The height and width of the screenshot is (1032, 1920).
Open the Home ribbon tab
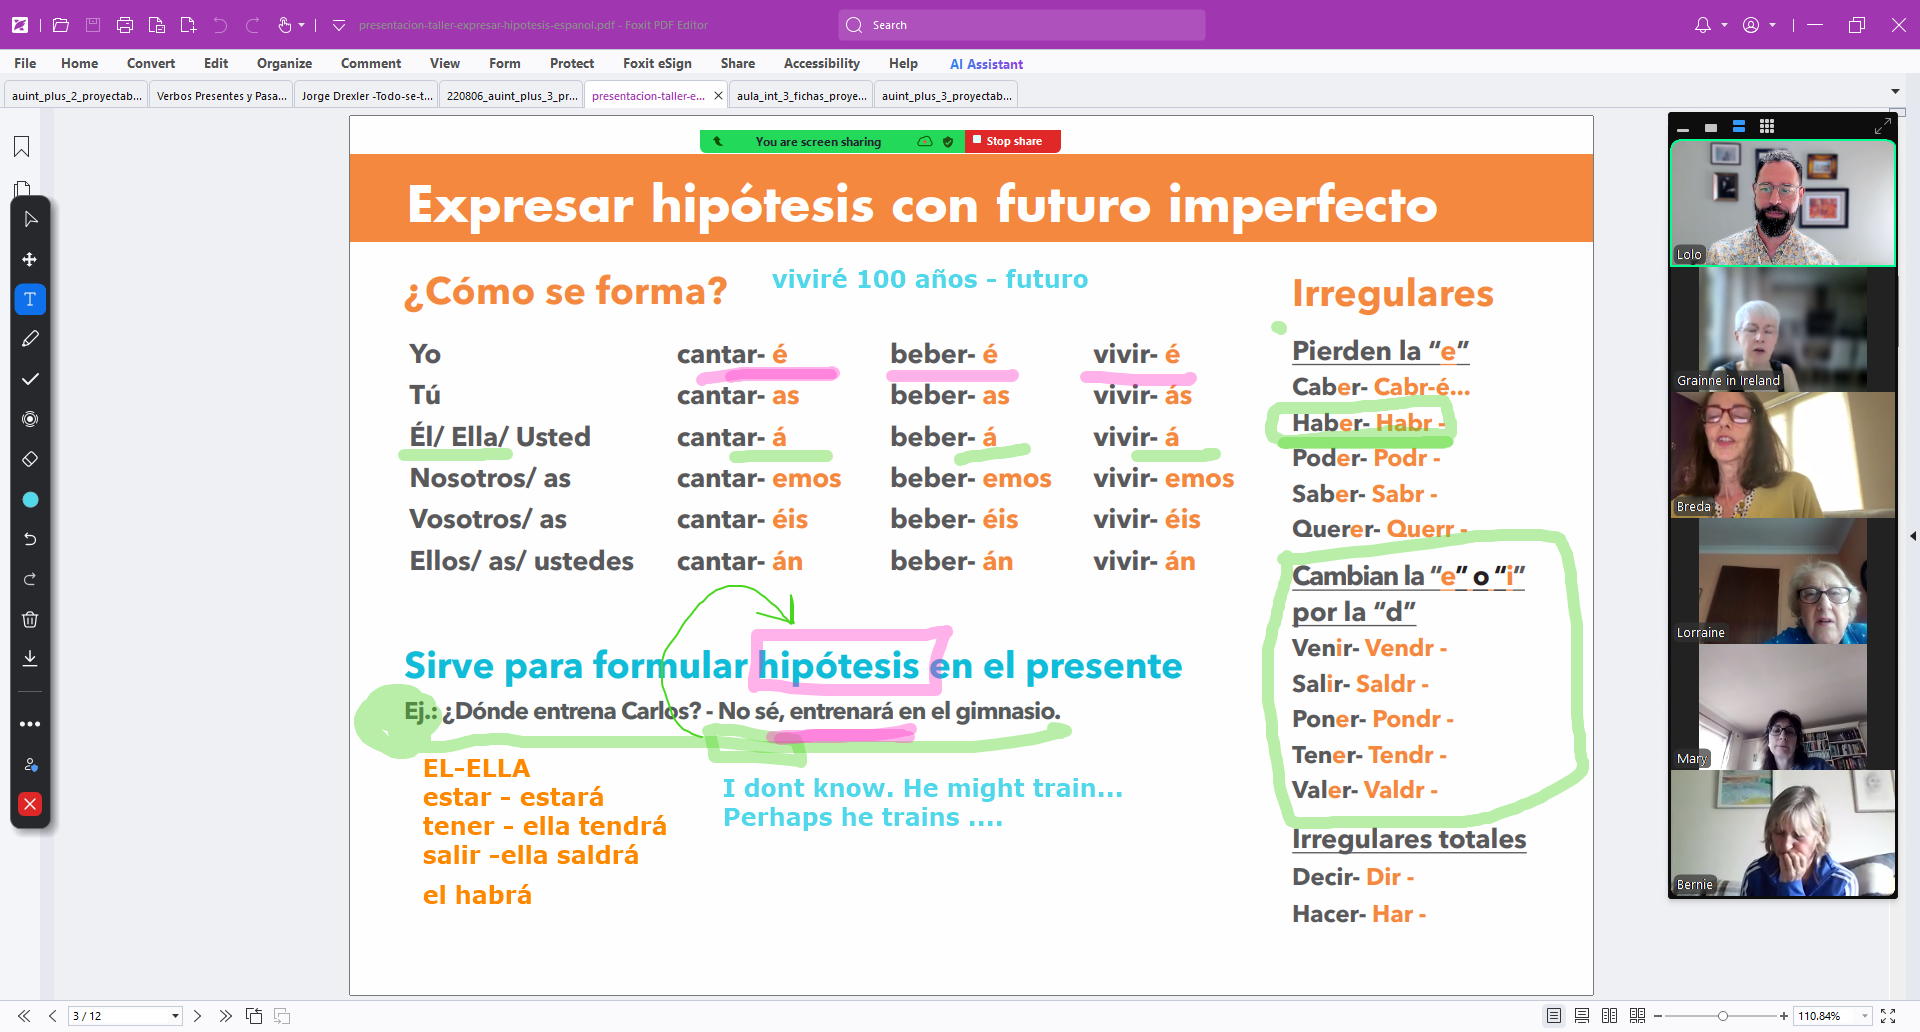click(79, 63)
